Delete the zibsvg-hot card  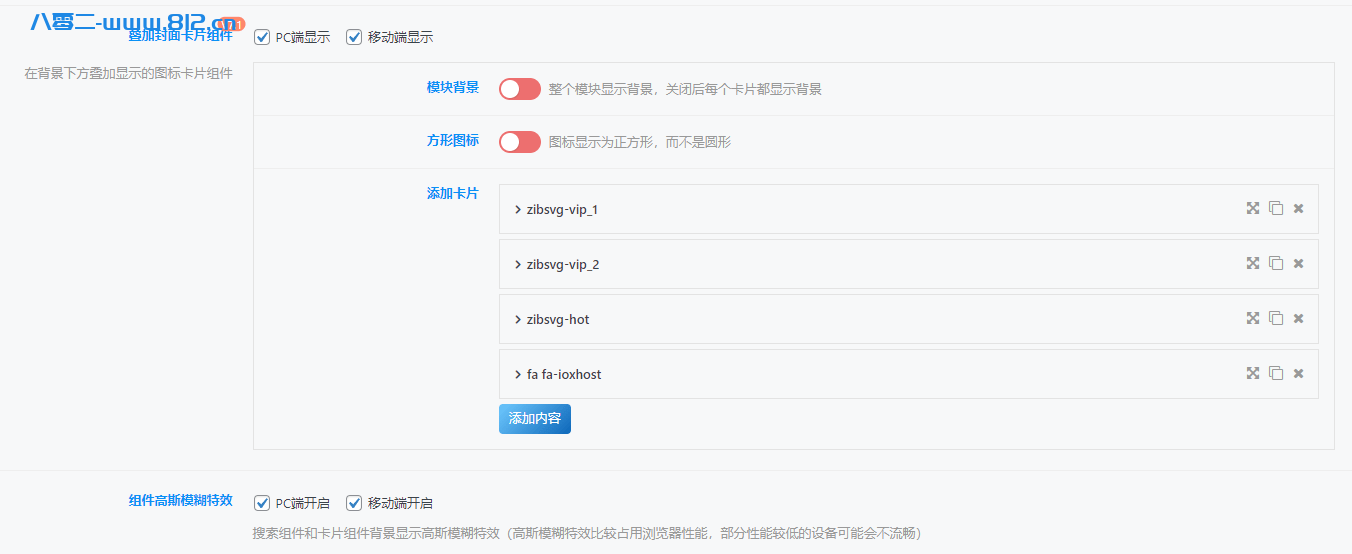click(1298, 319)
